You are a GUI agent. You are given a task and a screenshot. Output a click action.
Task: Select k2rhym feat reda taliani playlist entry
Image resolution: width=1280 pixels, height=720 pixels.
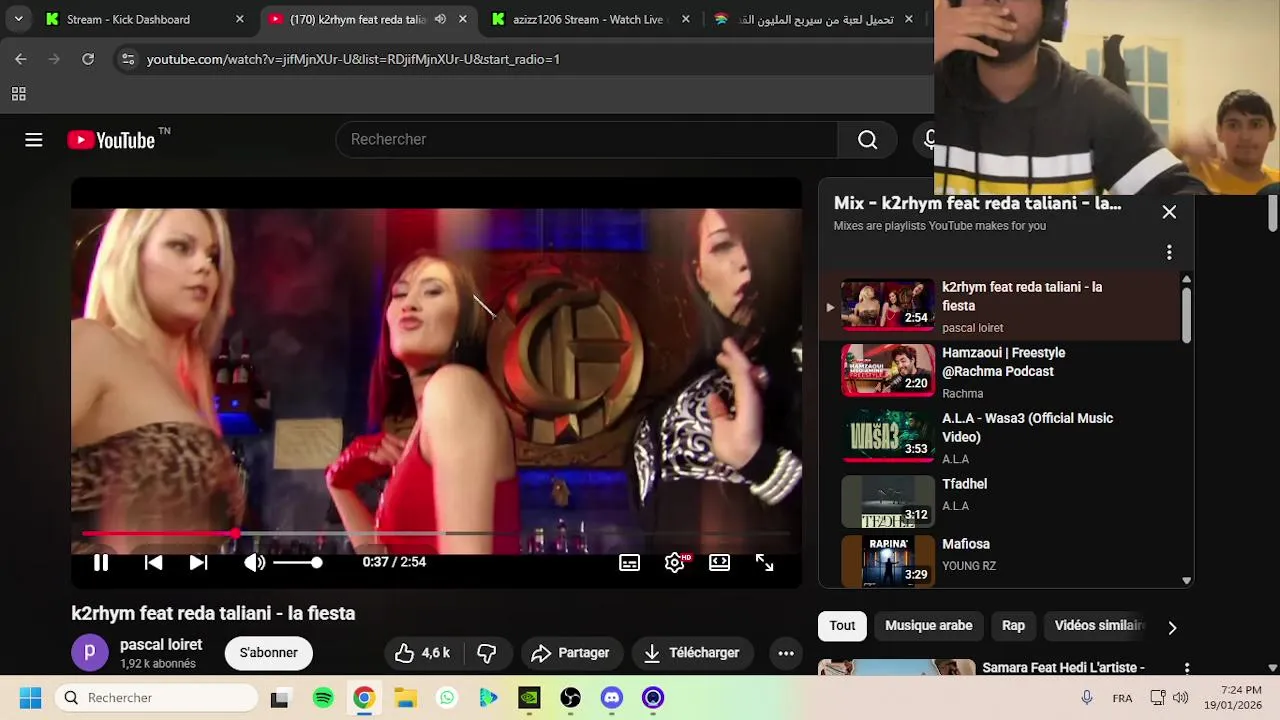[1000, 306]
